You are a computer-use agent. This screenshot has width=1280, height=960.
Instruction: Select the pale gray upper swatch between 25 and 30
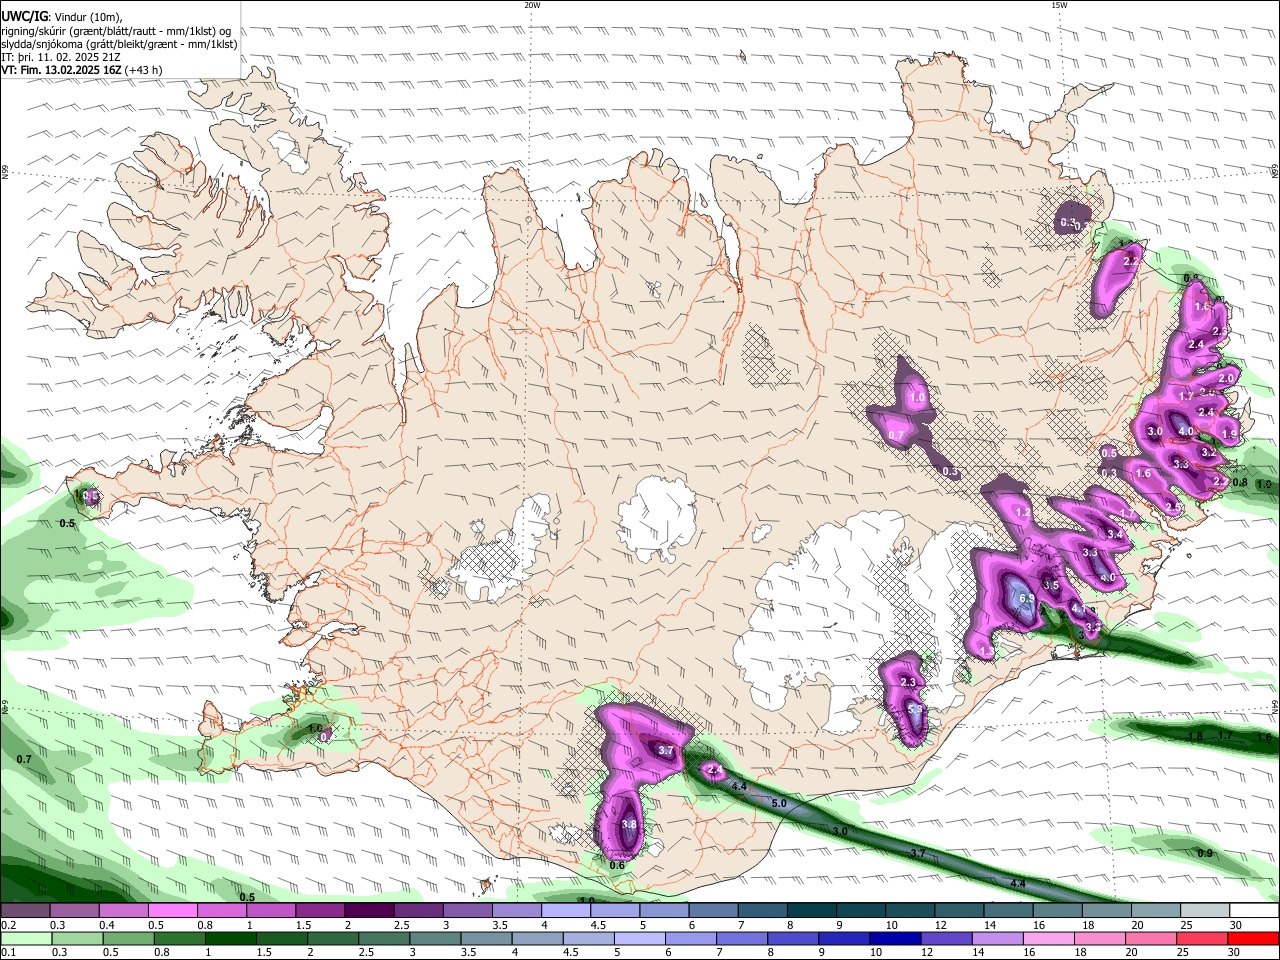1204,910
